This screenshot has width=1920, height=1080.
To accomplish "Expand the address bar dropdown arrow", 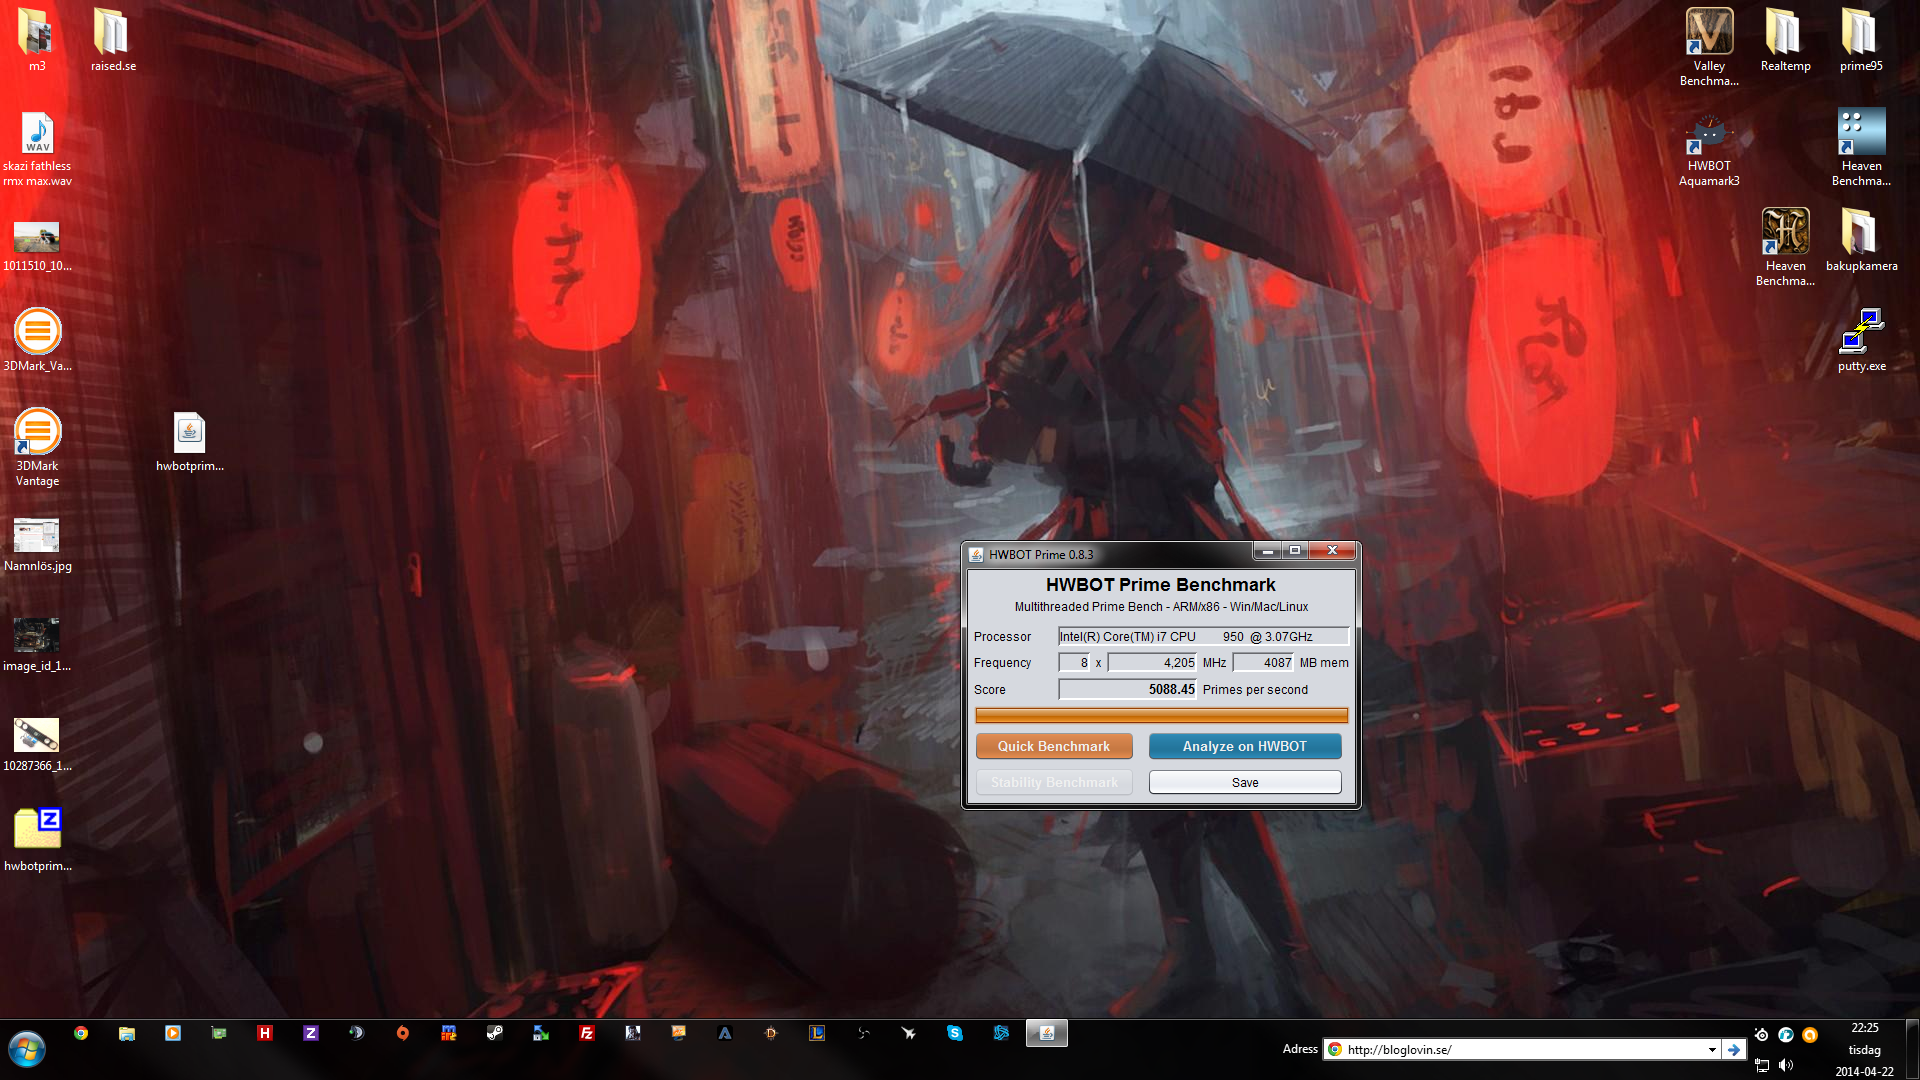I will (1712, 1049).
